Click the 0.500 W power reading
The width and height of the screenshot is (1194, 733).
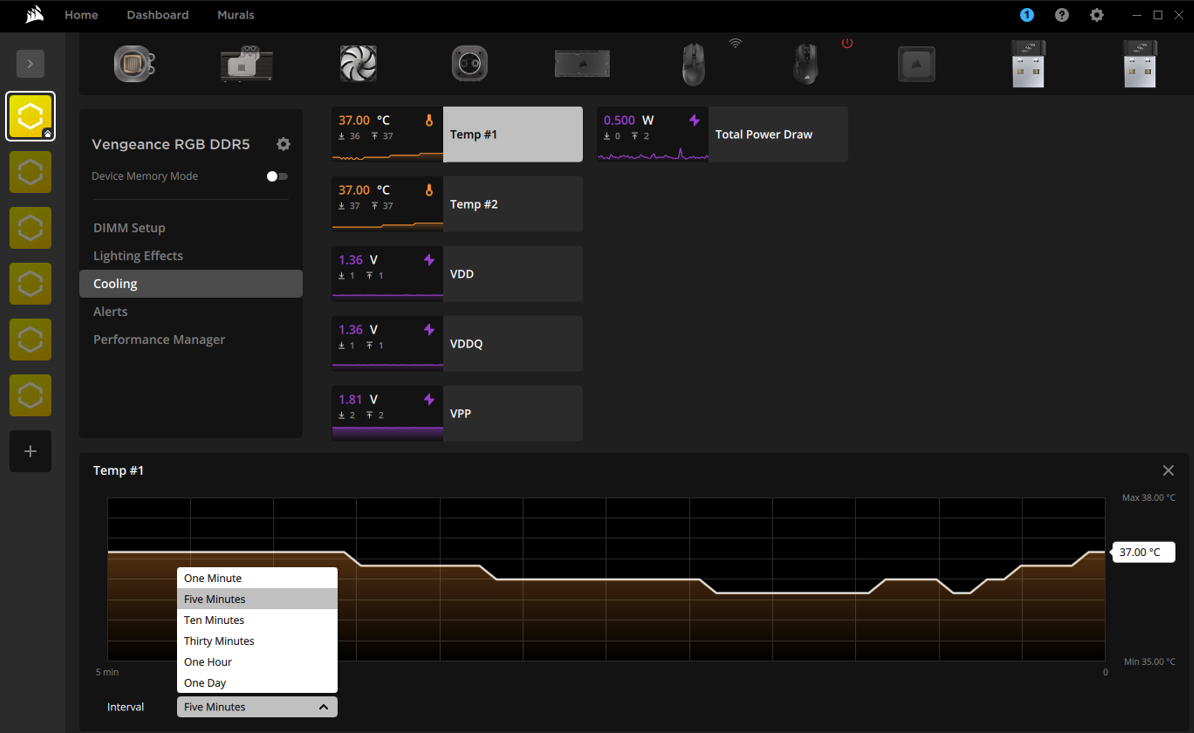pyautogui.click(x=628, y=120)
